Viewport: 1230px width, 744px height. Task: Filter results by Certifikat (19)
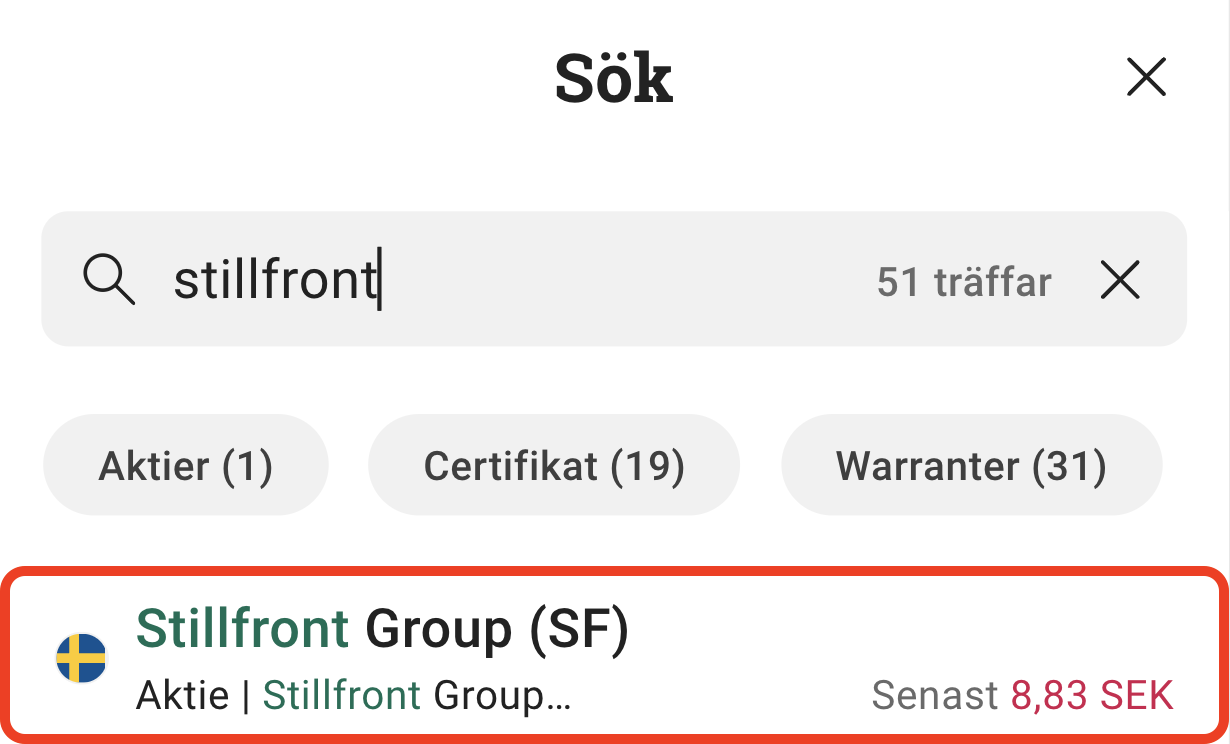(554, 466)
